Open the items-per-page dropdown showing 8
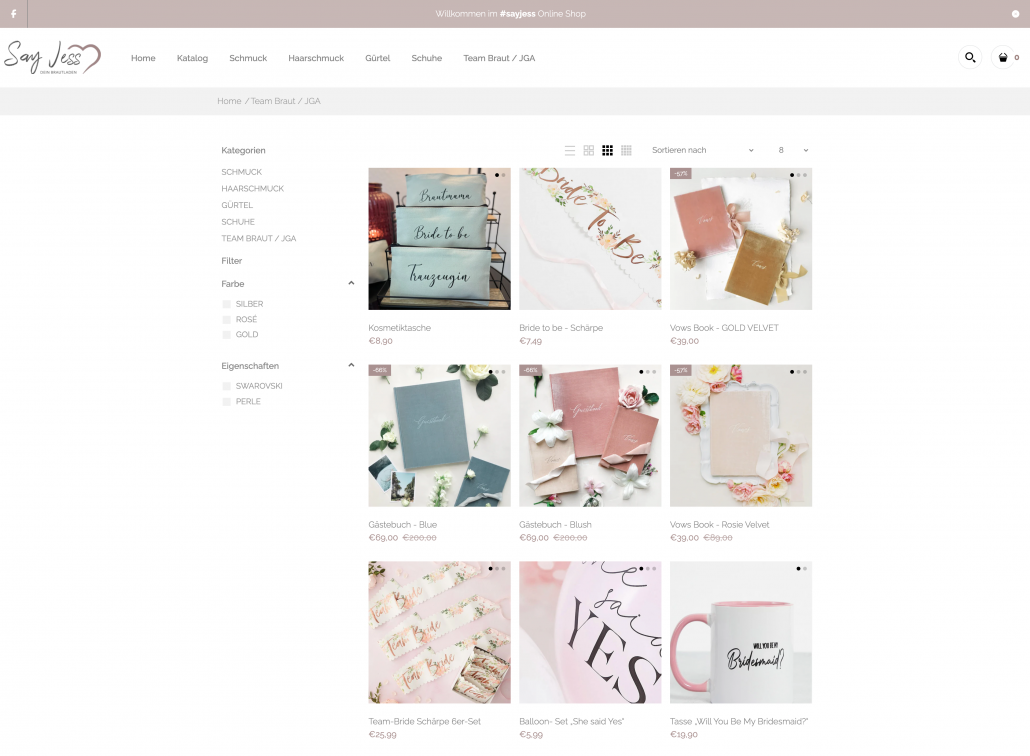Viewport: 1030px width, 756px height. (x=793, y=150)
